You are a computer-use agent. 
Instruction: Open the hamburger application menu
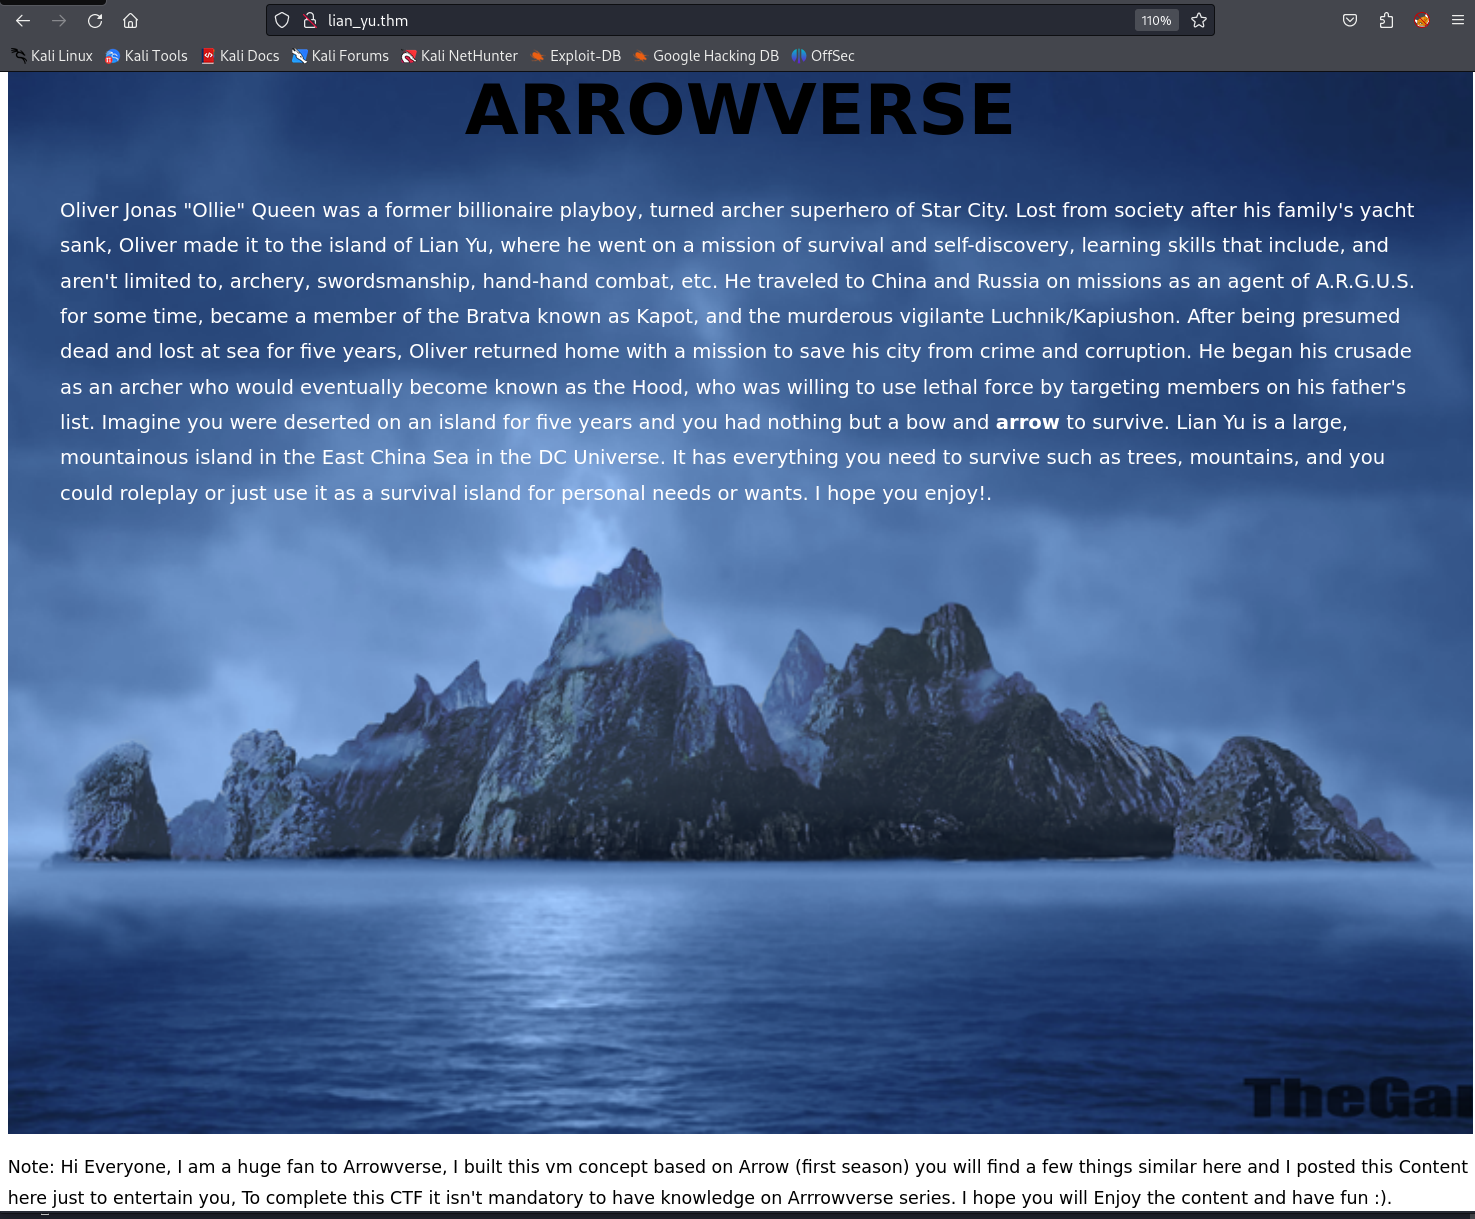[1457, 20]
